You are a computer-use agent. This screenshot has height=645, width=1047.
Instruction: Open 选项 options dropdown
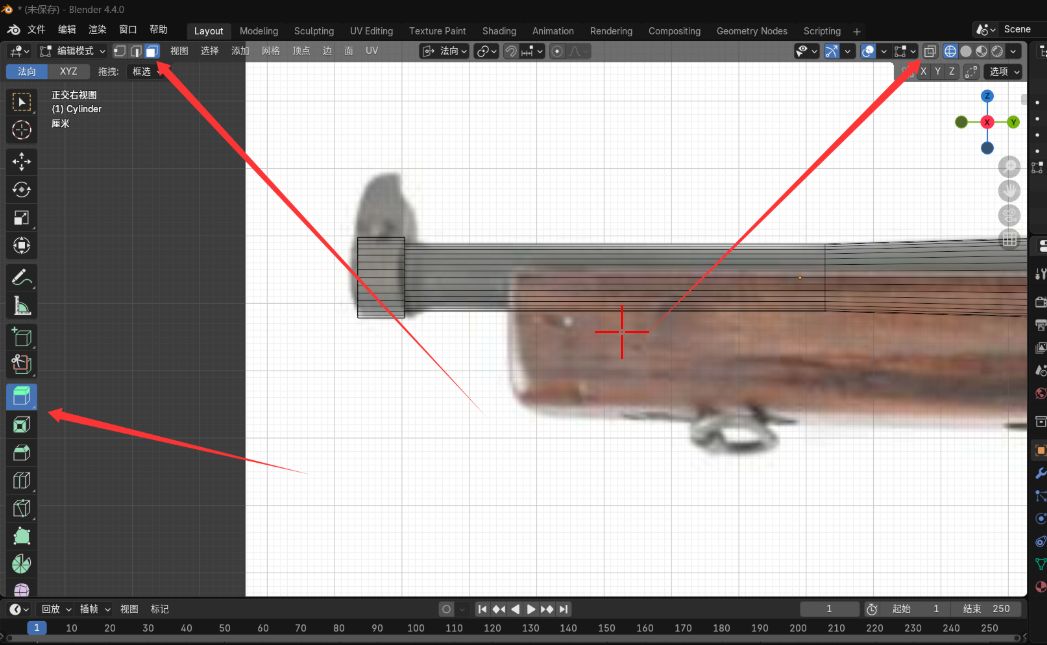pos(1004,71)
